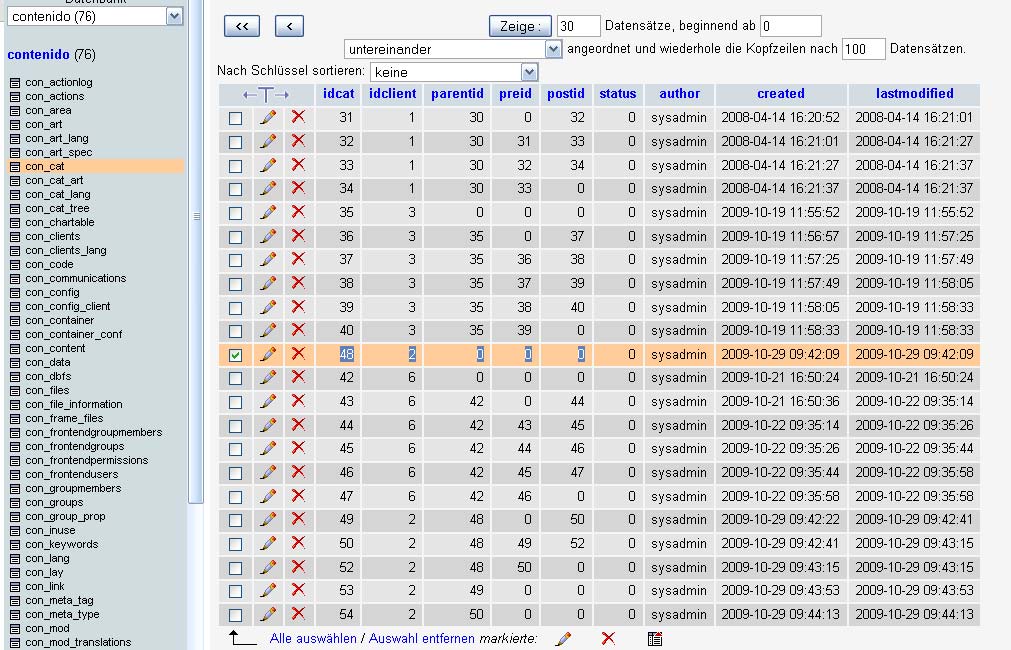Viewport: 1011px width, 650px height.
Task: Click the edit pencil for row idcat 31
Action: click(268, 117)
